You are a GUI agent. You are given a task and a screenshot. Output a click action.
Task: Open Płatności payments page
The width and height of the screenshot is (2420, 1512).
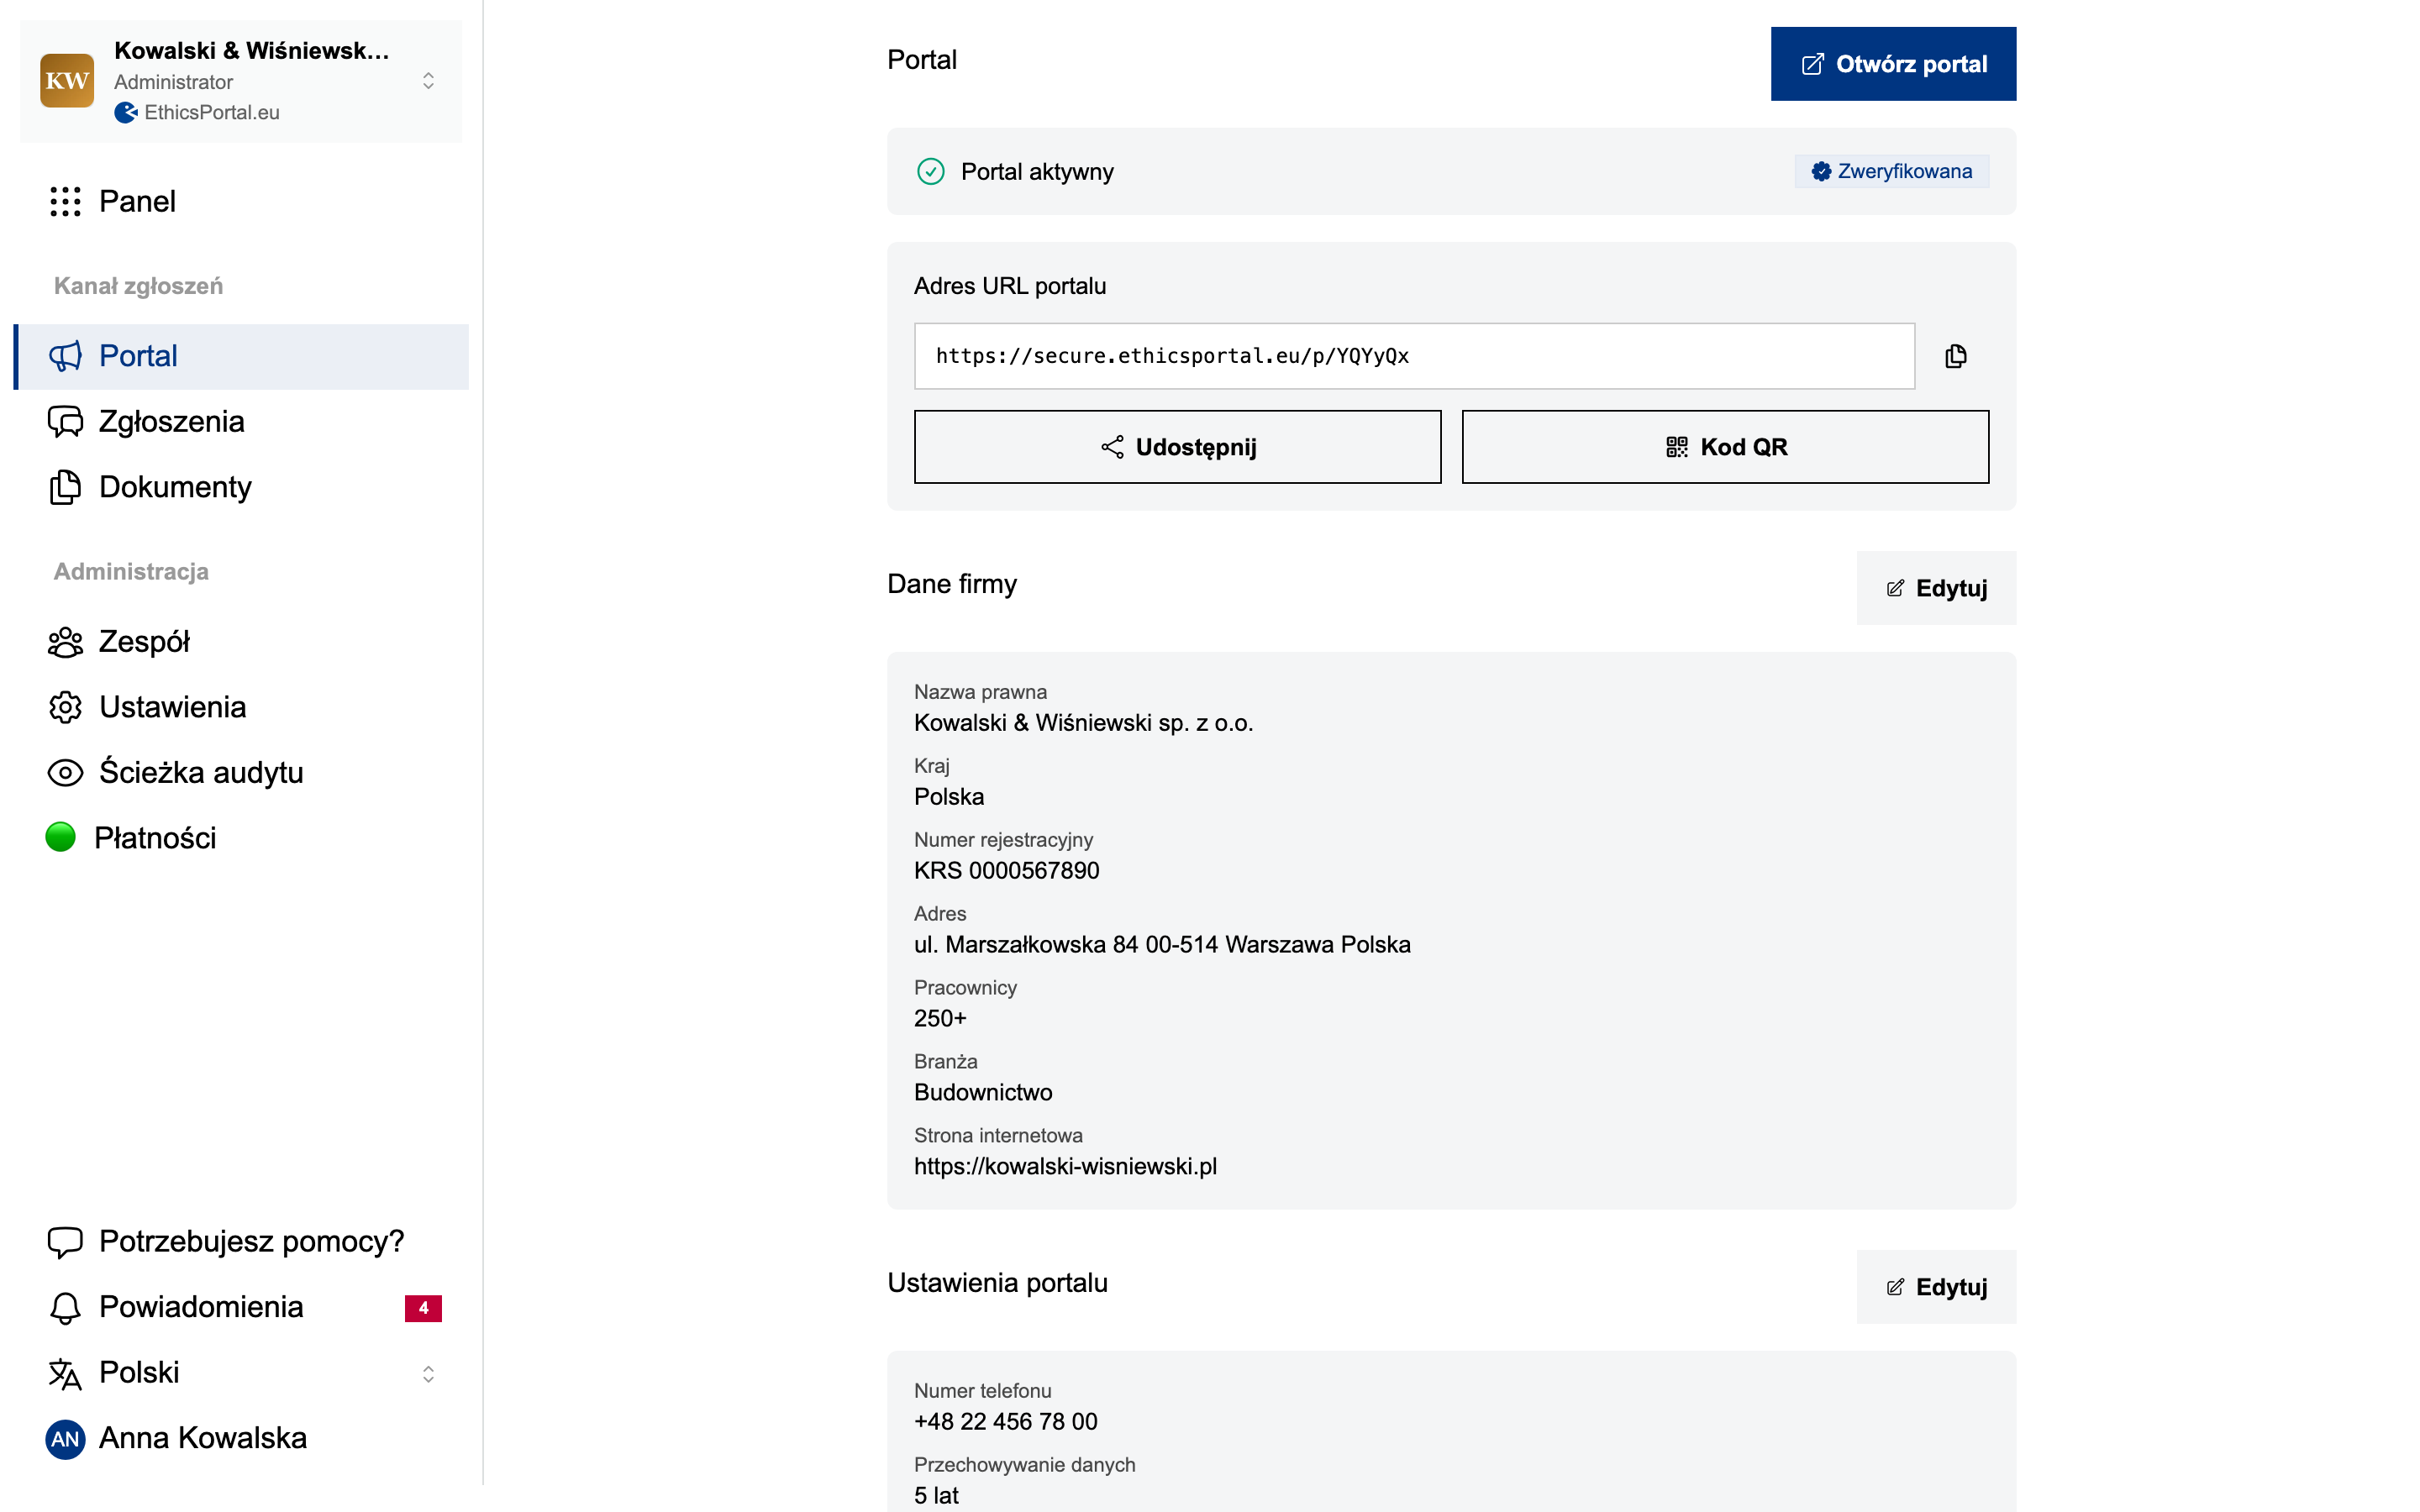[x=241, y=838]
